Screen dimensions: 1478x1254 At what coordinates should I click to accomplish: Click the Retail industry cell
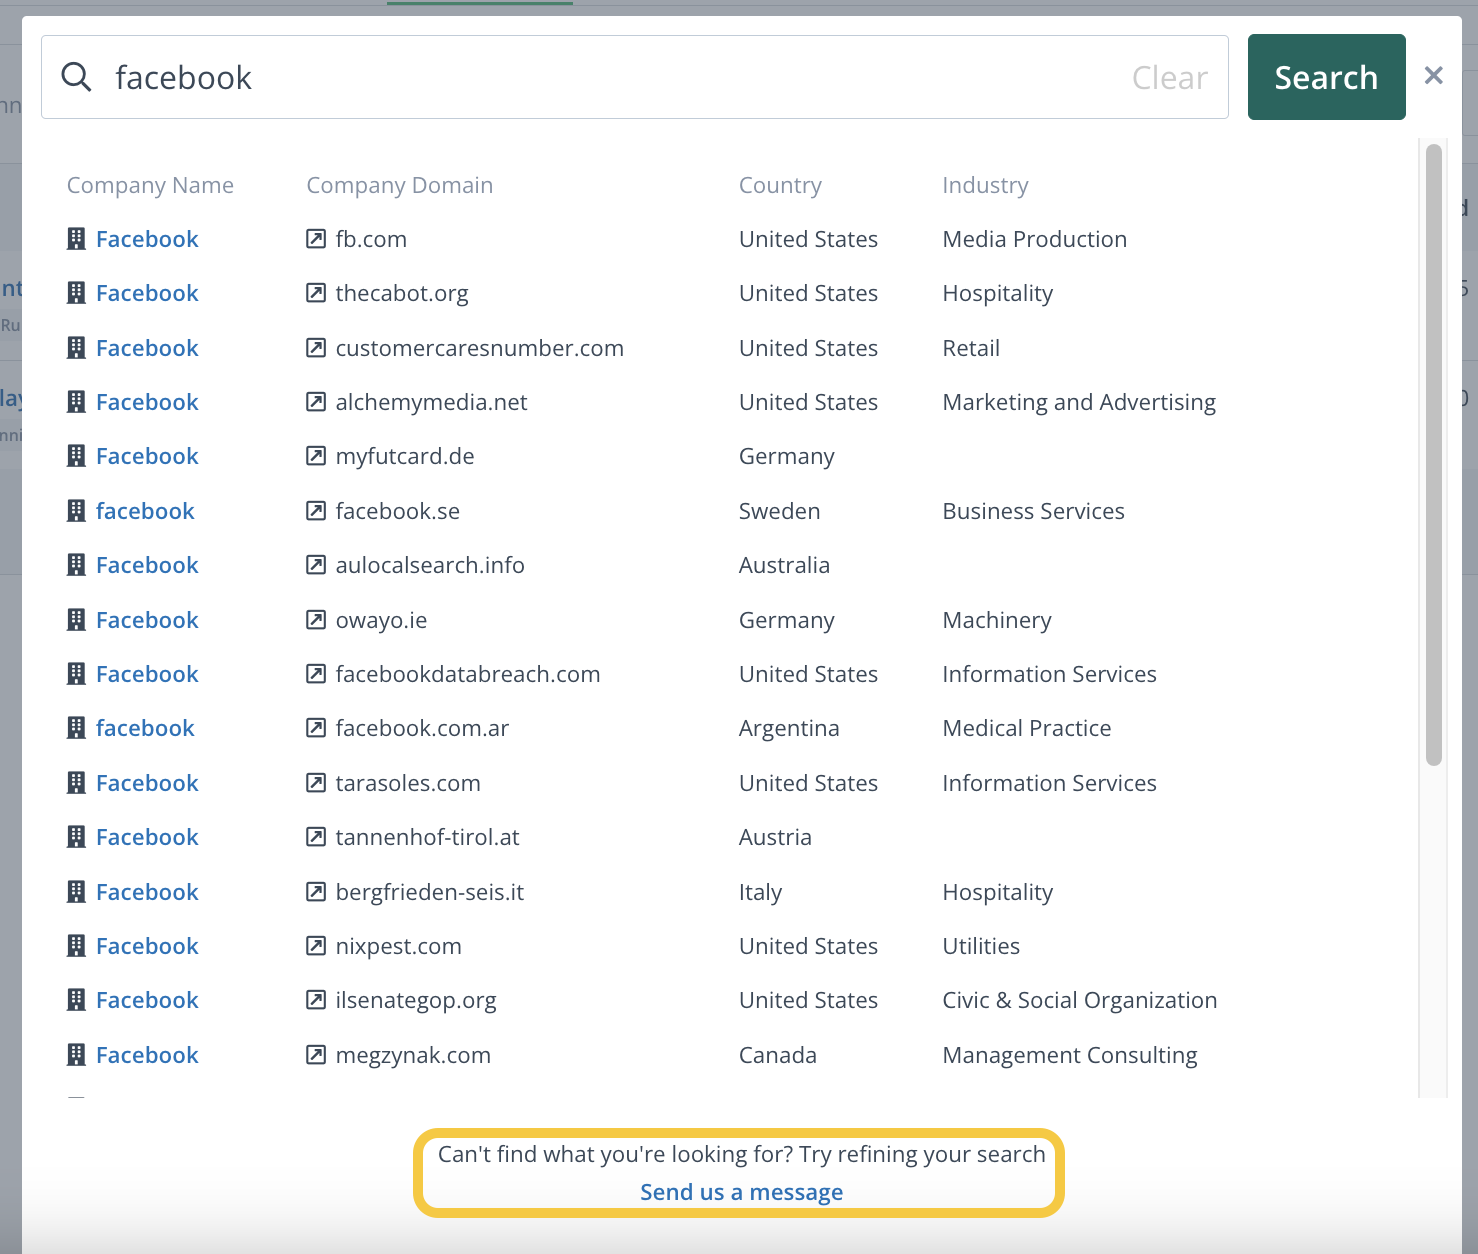tap(971, 348)
